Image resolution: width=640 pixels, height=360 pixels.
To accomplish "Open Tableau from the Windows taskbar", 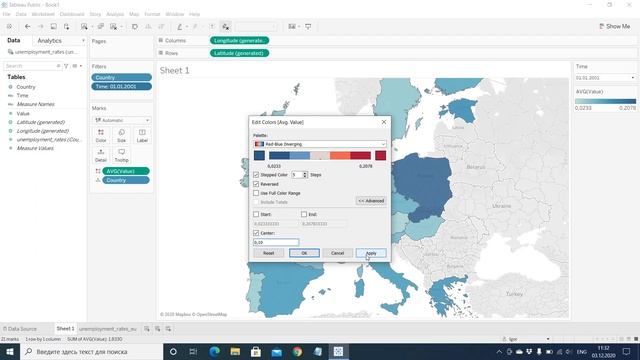I will (338, 351).
